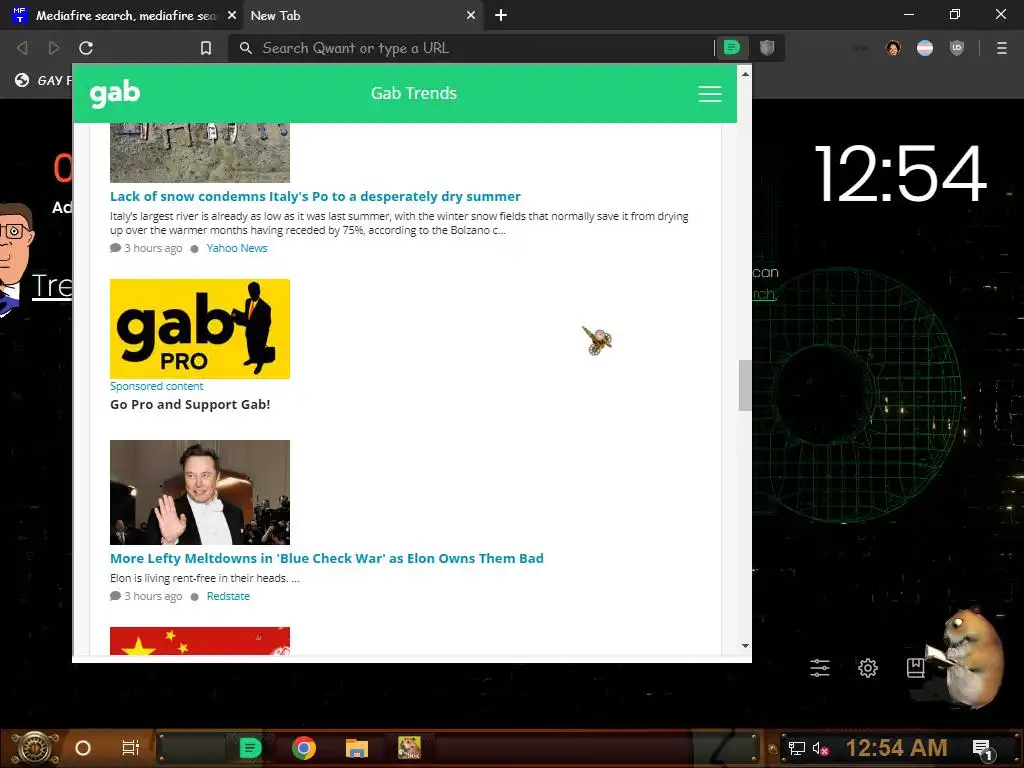This screenshot has width=1024, height=768.
Task: Open the Redstate source link
Action: pos(228,596)
